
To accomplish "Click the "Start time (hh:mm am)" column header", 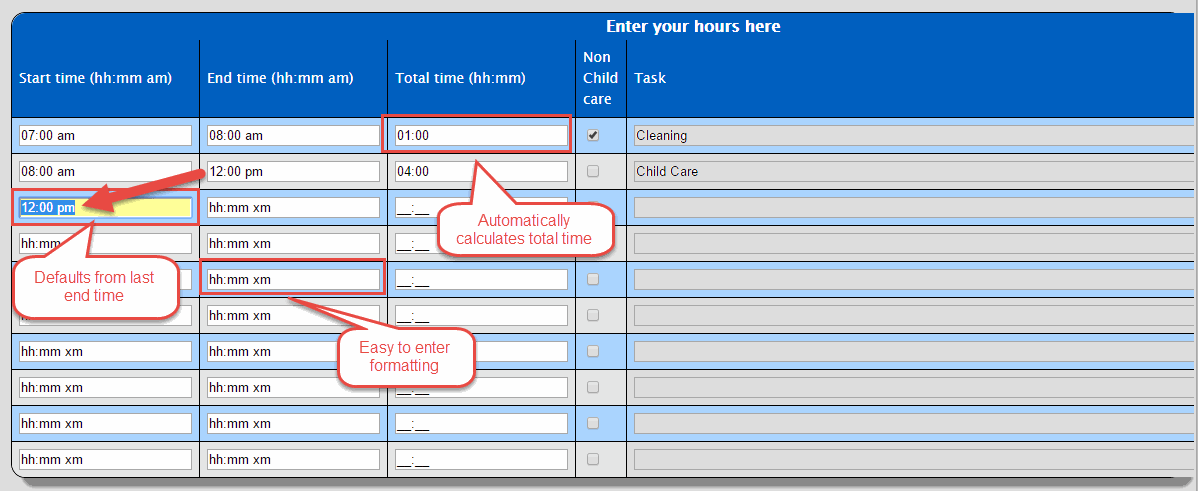I will (x=95, y=78).
